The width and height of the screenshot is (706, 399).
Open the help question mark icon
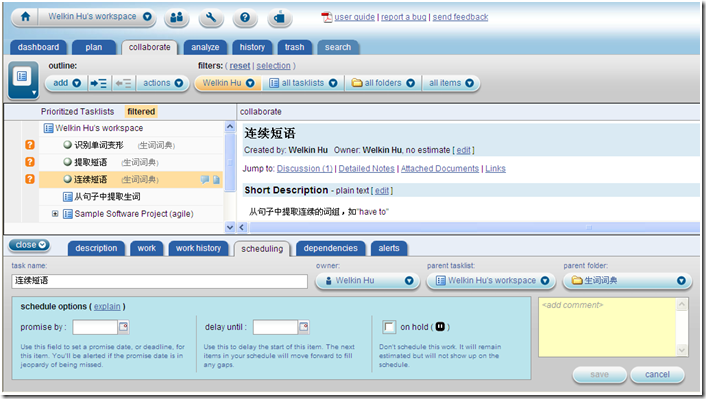click(x=245, y=18)
